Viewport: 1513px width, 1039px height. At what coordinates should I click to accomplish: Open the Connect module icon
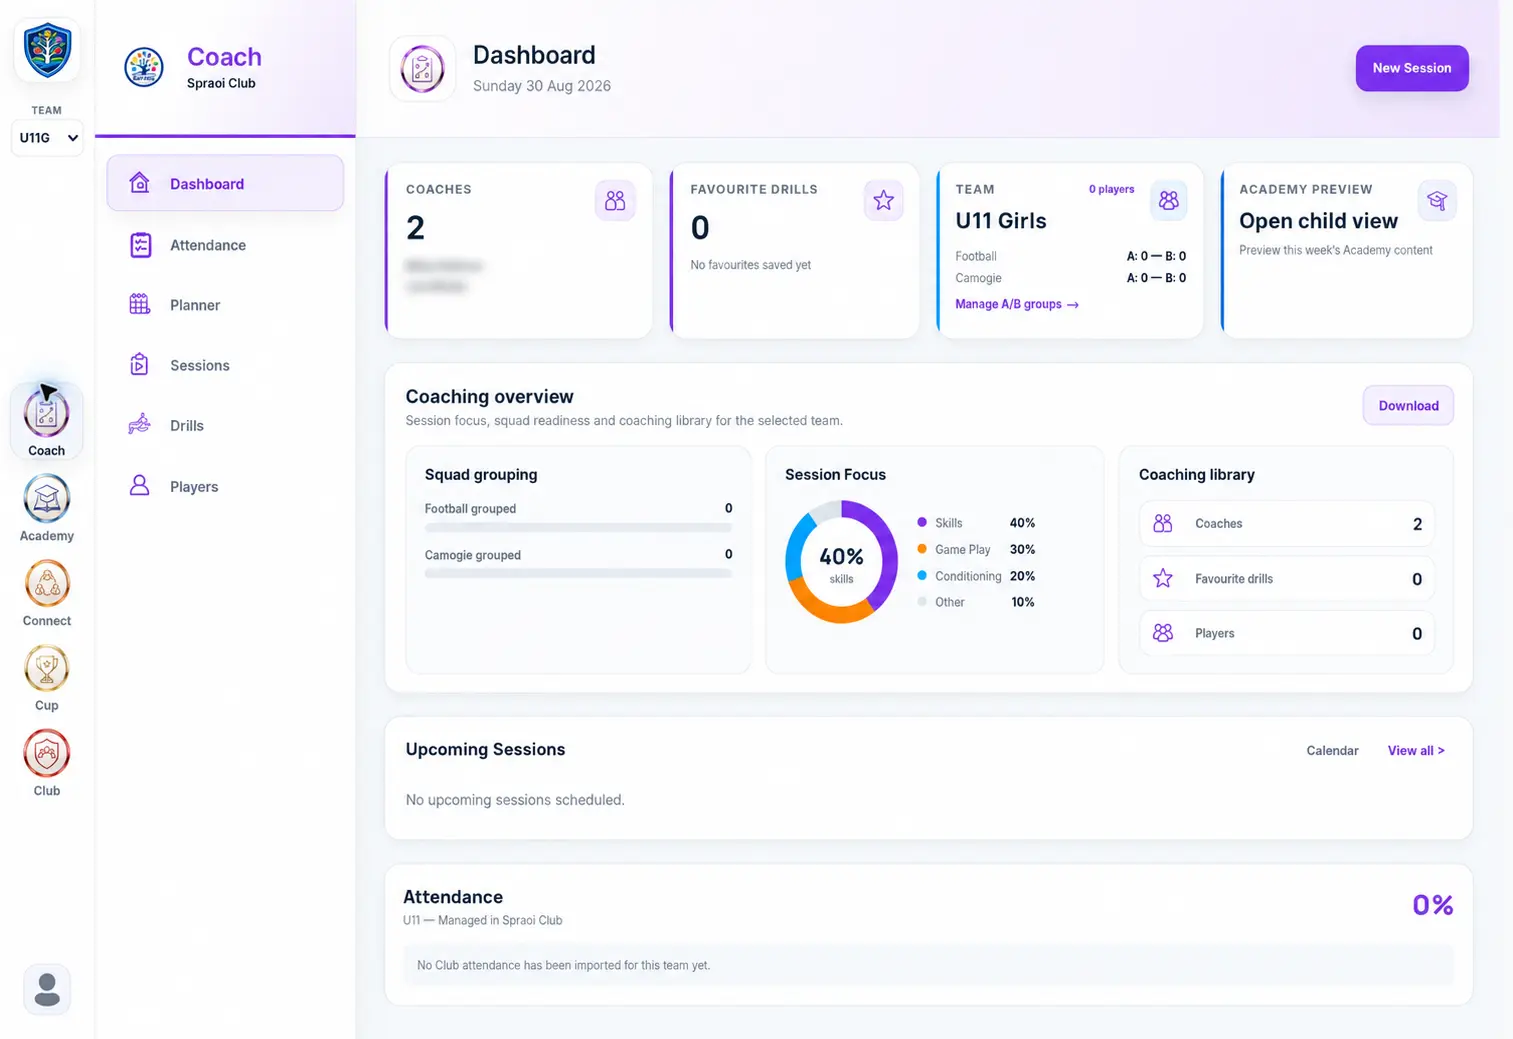[46, 584]
